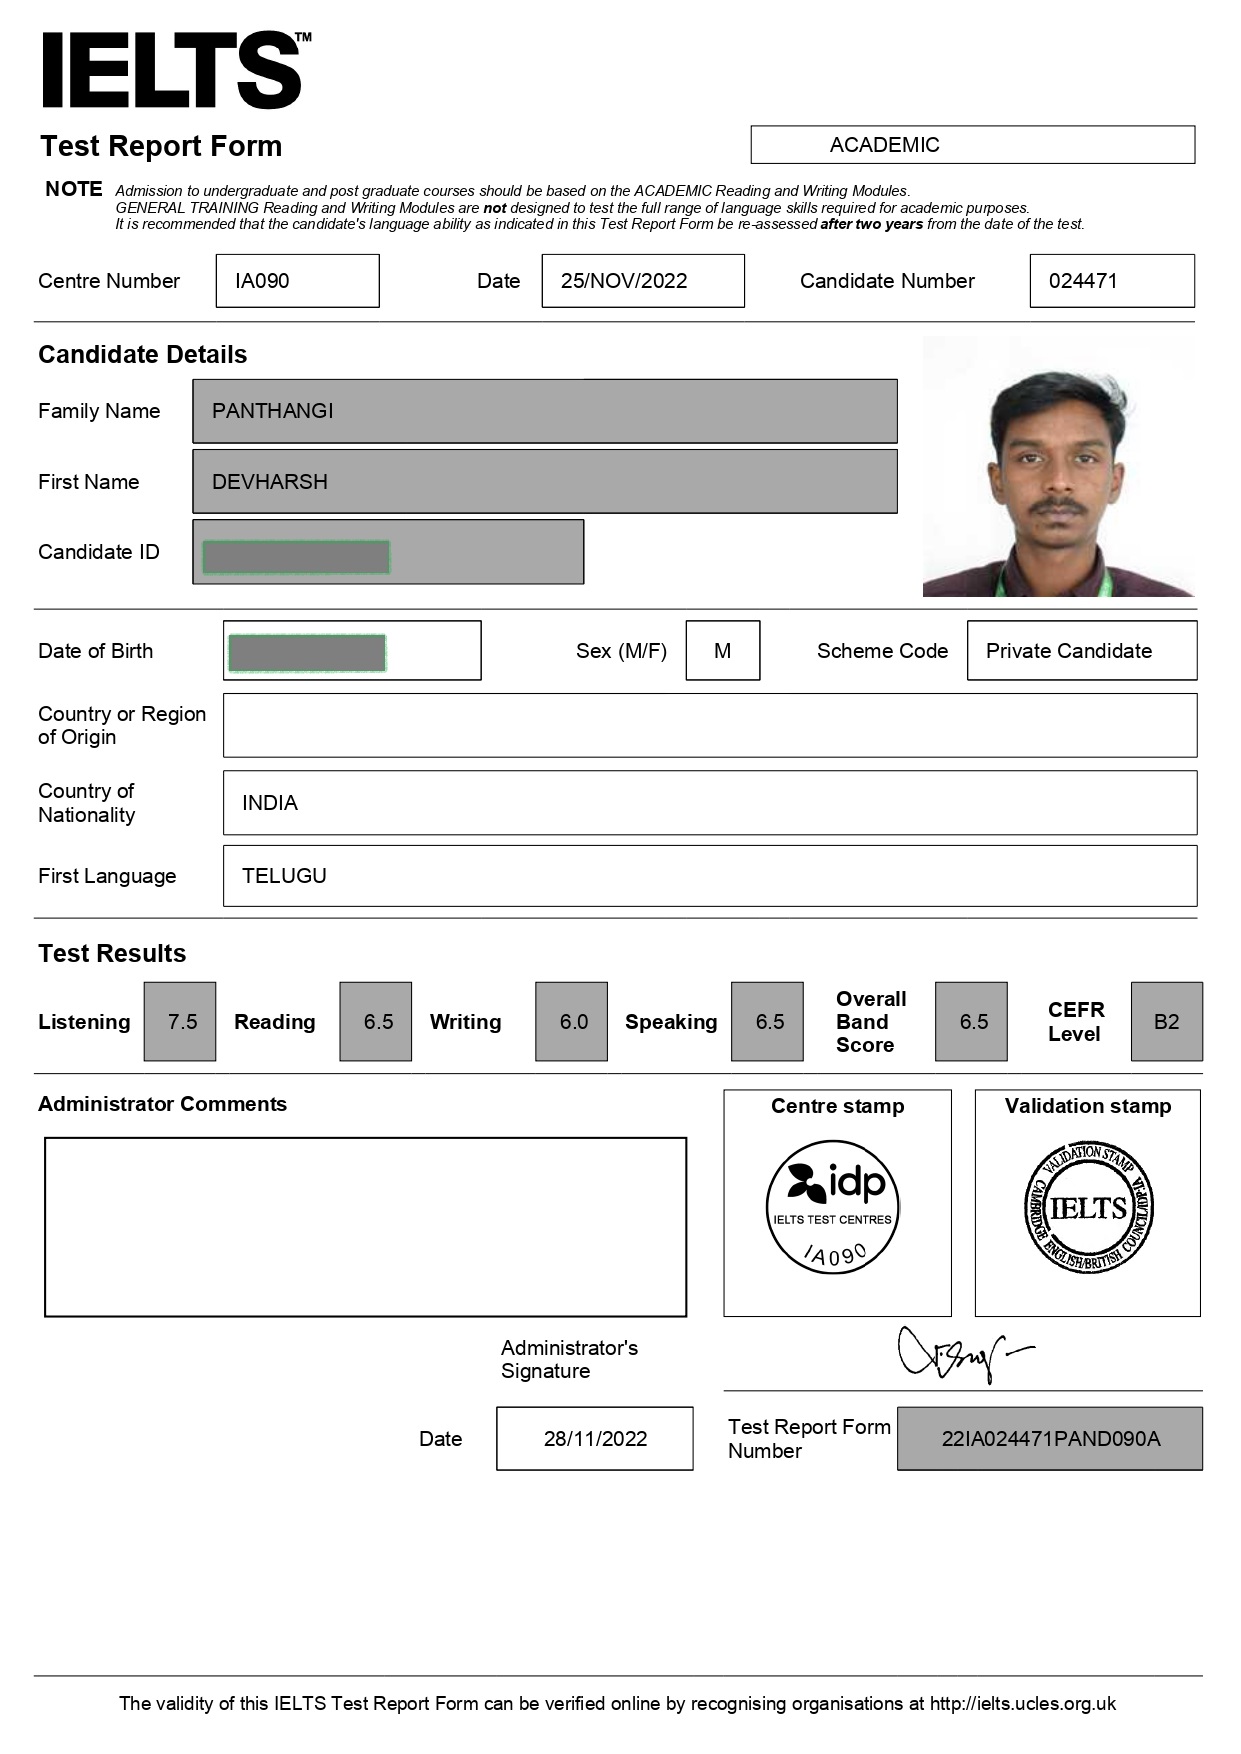Select the Centre Number field IA090
The image size is (1241, 1754).
[297, 281]
